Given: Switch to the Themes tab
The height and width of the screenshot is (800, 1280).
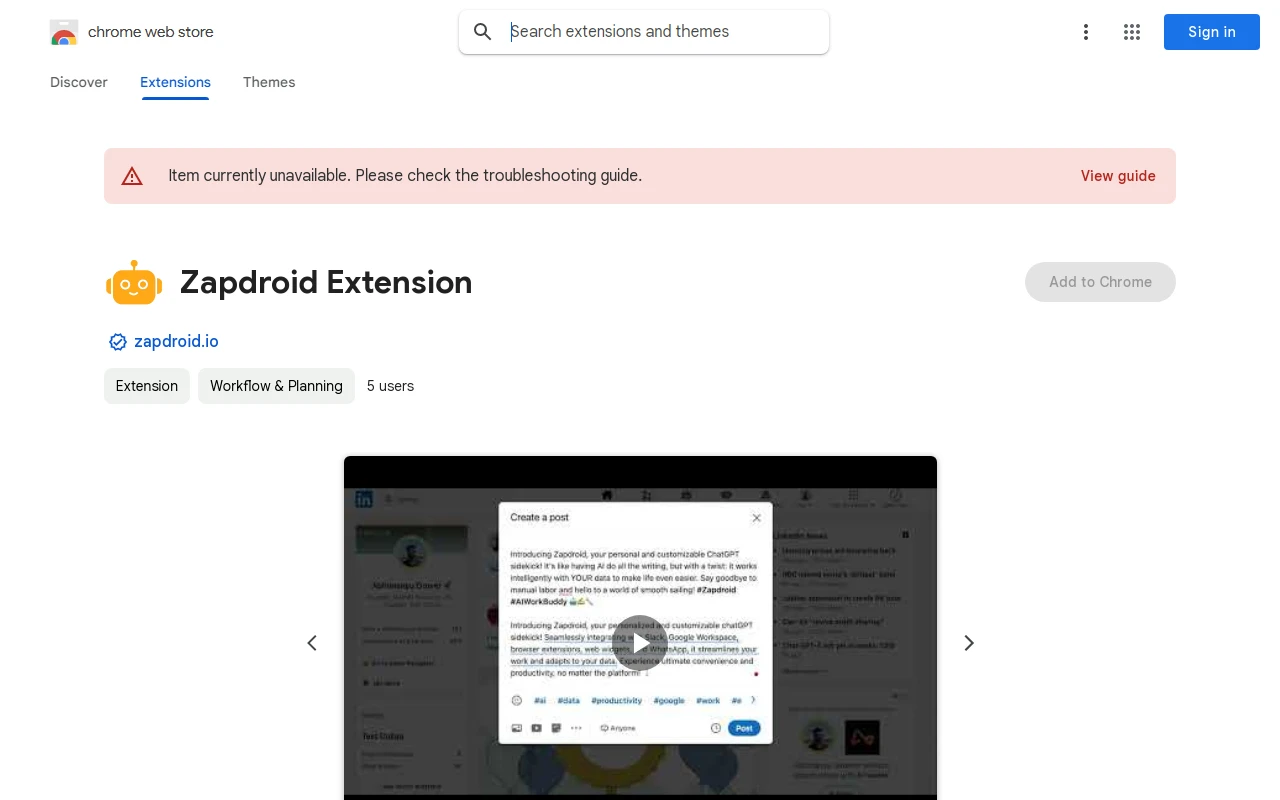Looking at the screenshot, I should (269, 82).
